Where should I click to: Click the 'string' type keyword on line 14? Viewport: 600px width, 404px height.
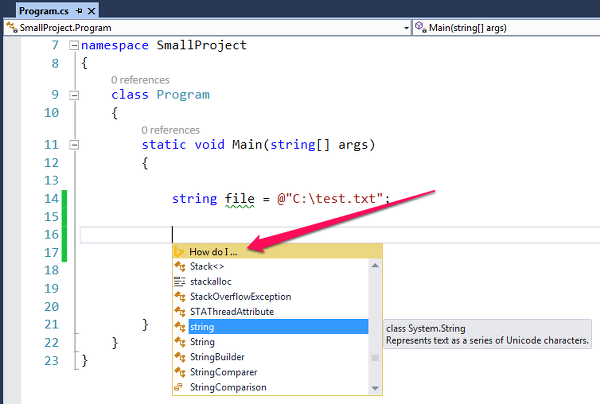pos(194,199)
